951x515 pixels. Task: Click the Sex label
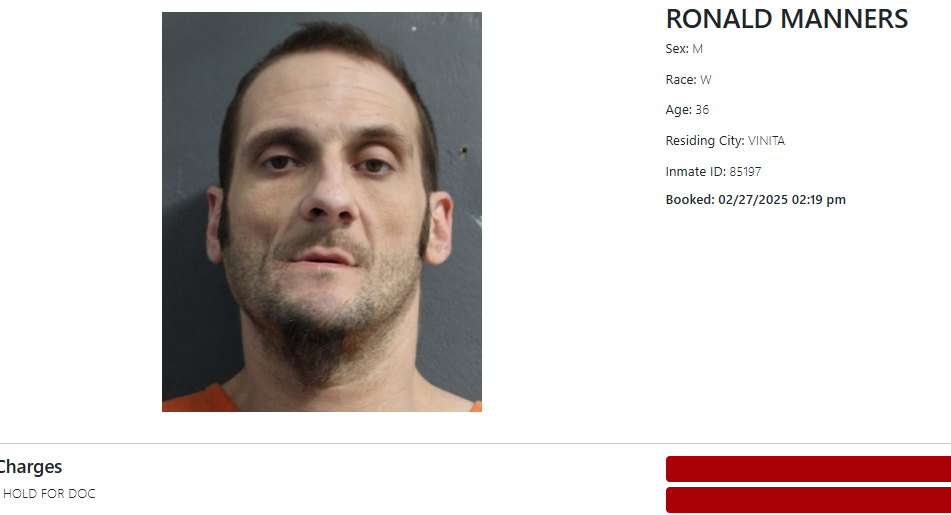tap(677, 49)
